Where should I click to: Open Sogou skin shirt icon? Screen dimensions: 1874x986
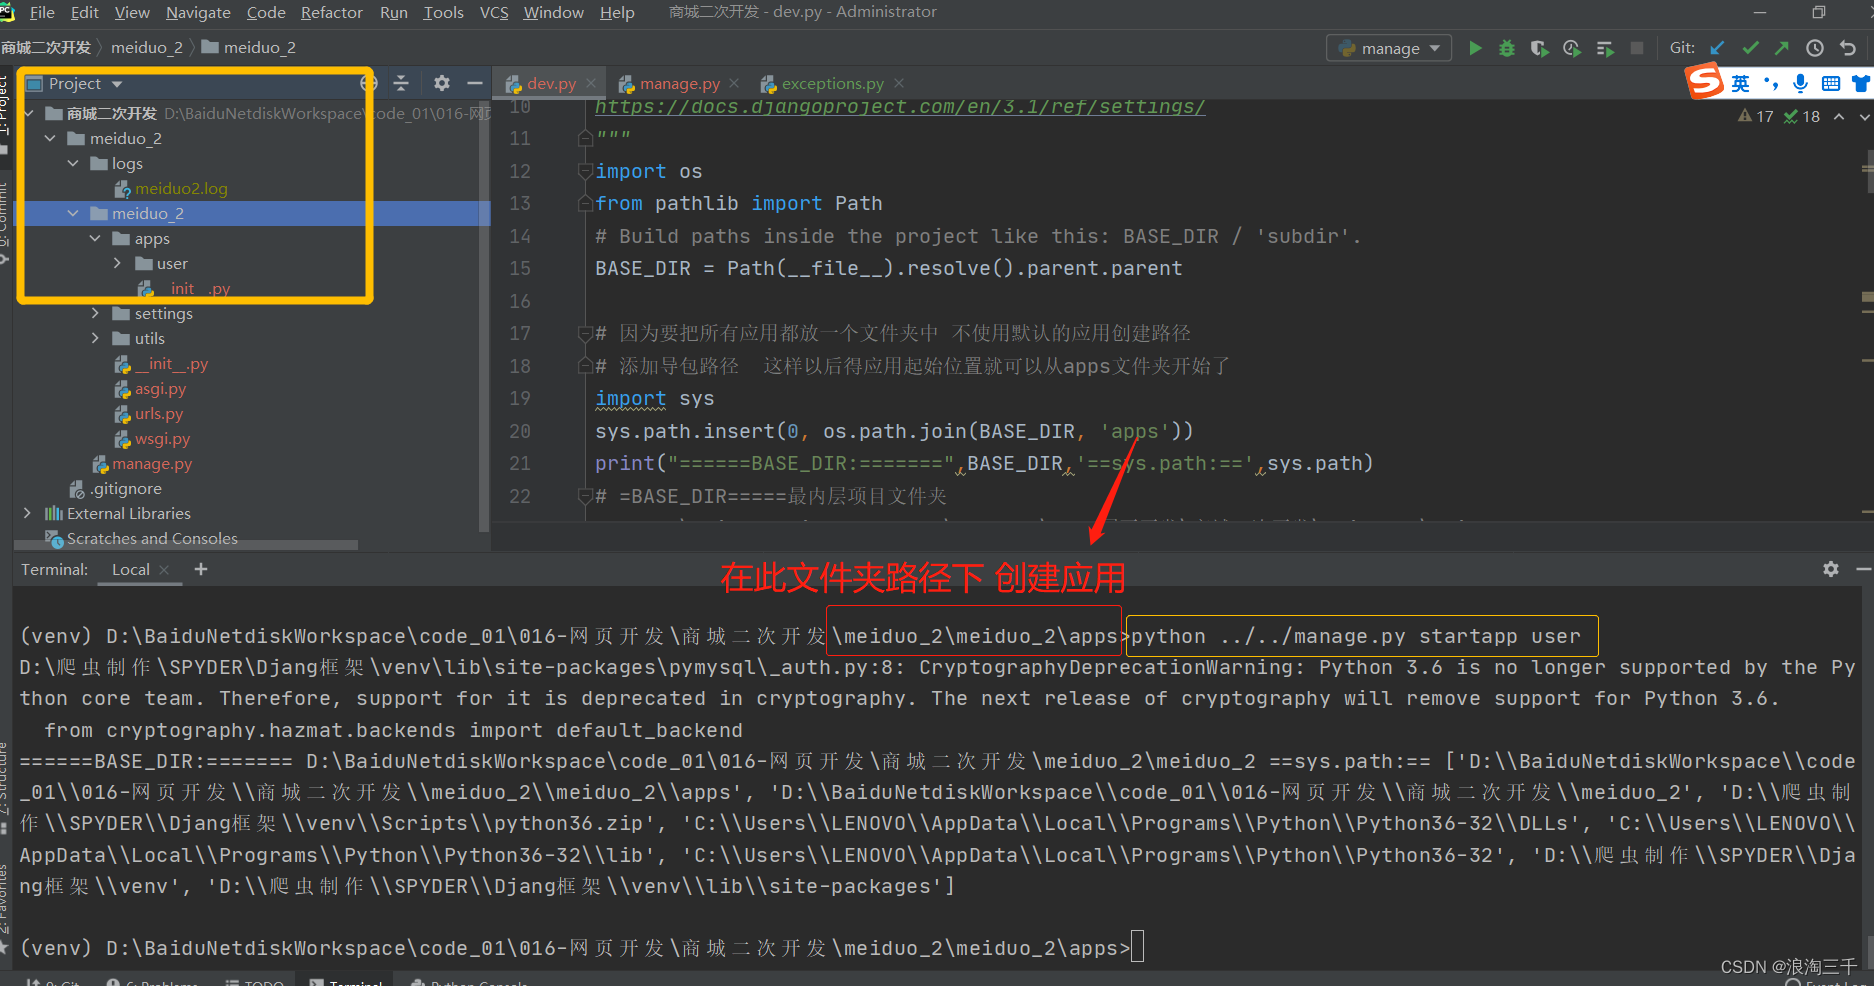click(x=1862, y=84)
